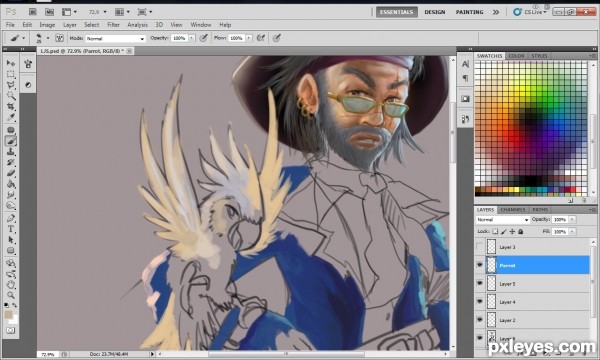Open the Screen Mode dropdown
600x360 pixels.
(x=145, y=12)
